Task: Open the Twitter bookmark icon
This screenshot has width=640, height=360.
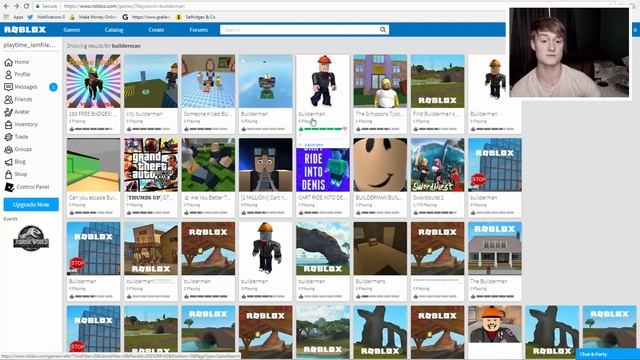Action: coord(30,17)
